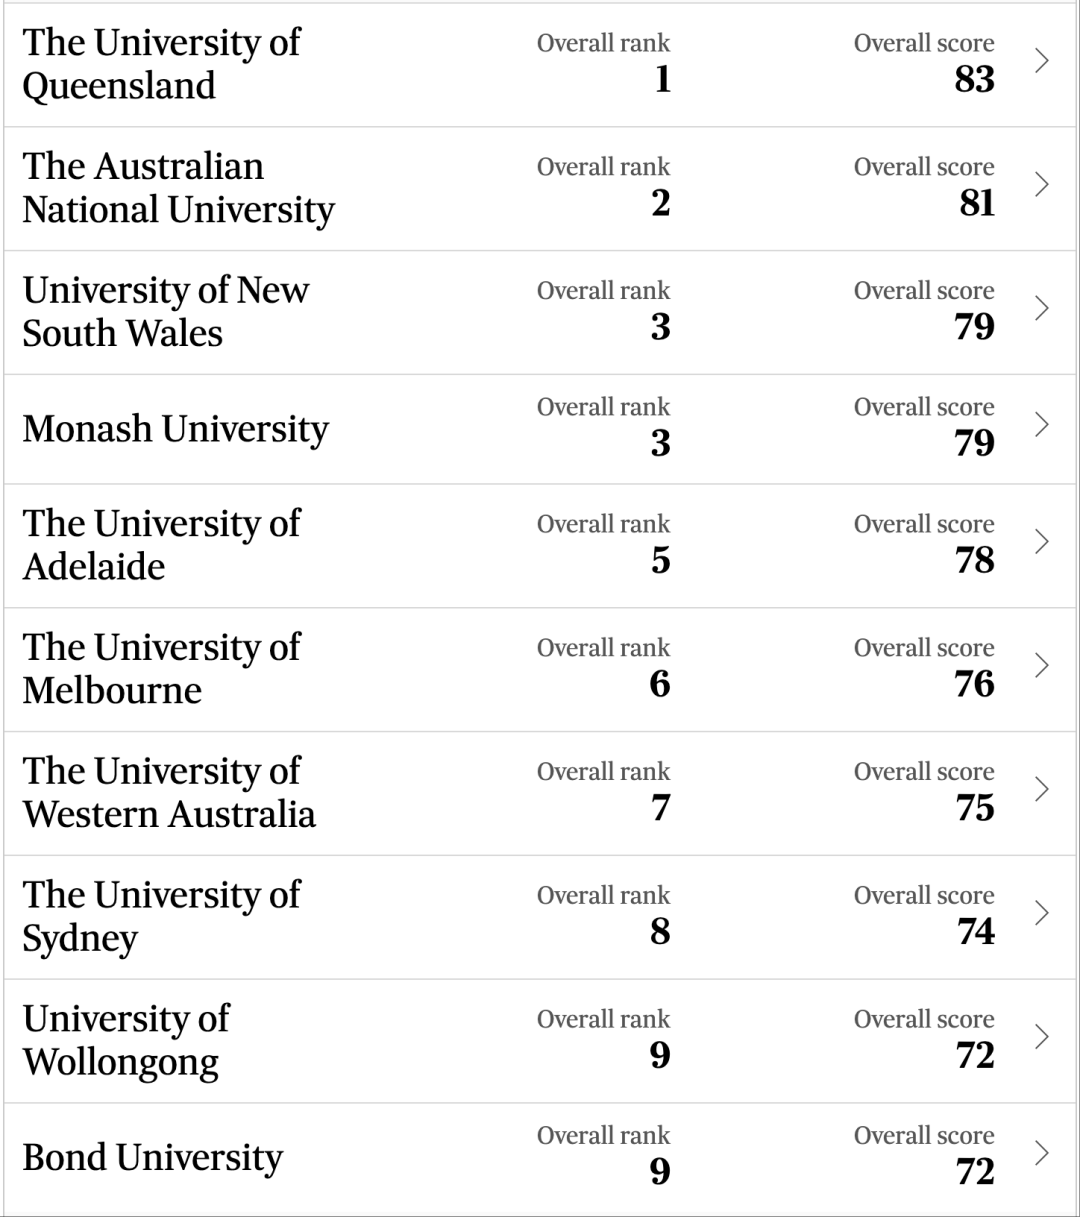The image size is (1080, 1217).
Task: Select The University of Sydney name
Action: (x=161, y=917)
